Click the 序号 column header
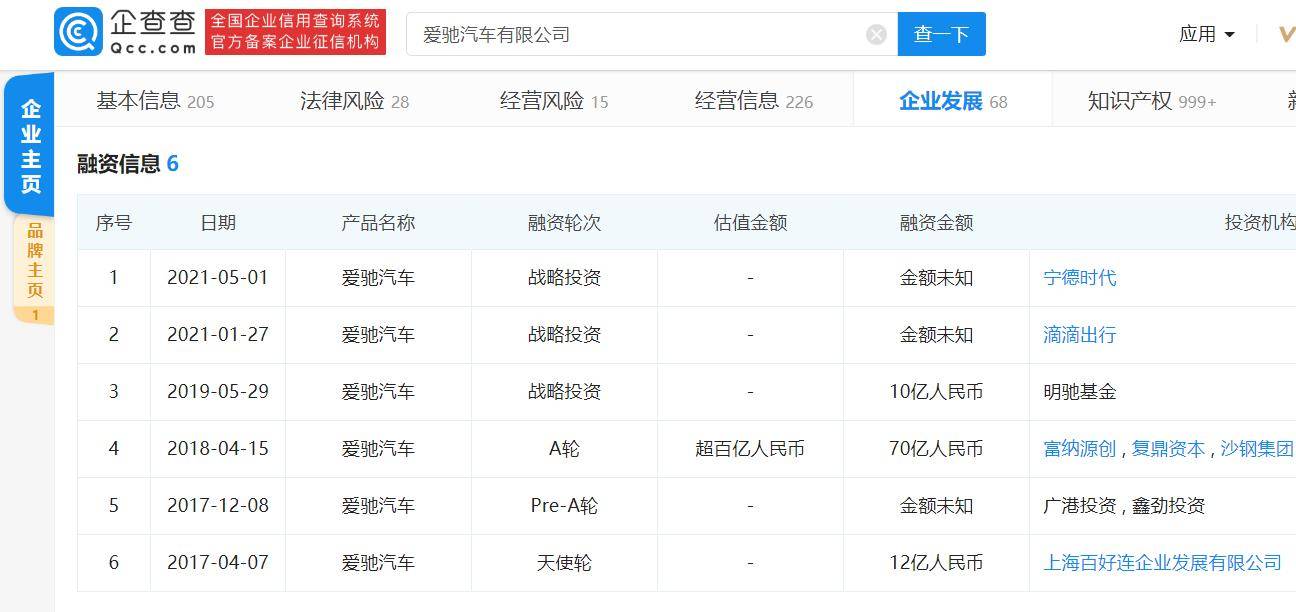The image size is (1296, 612). point(113,222)
